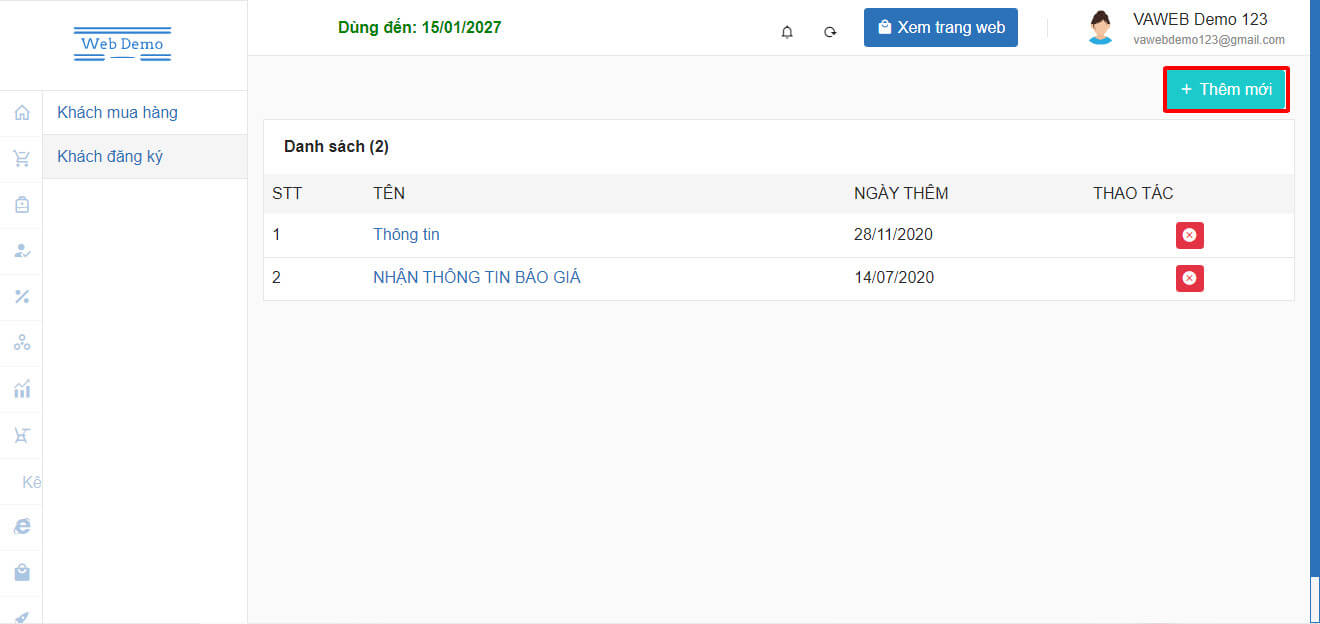Delete the 'NHẬN THÔNG TIN BÁO GIÁ' row

[x=1189, y=278]
